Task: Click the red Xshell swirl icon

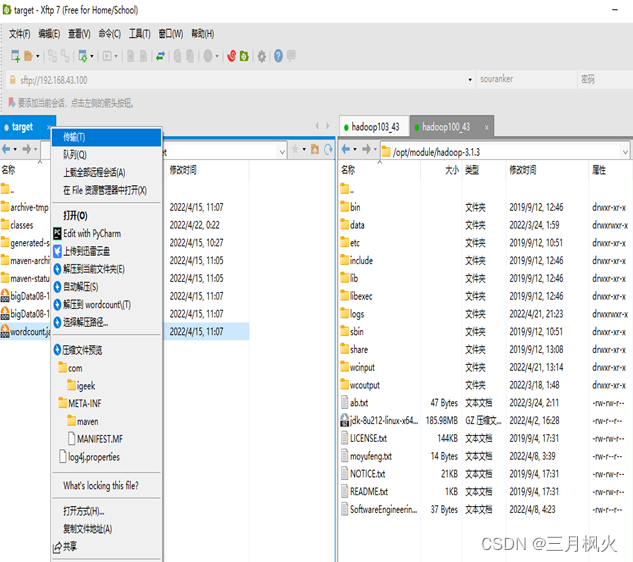Action: click(232, 56)
